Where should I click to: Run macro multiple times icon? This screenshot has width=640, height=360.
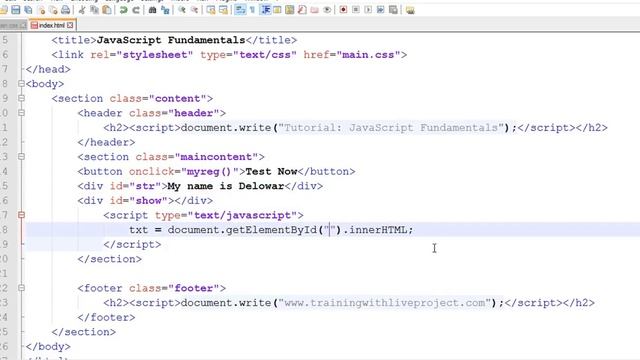380,10
